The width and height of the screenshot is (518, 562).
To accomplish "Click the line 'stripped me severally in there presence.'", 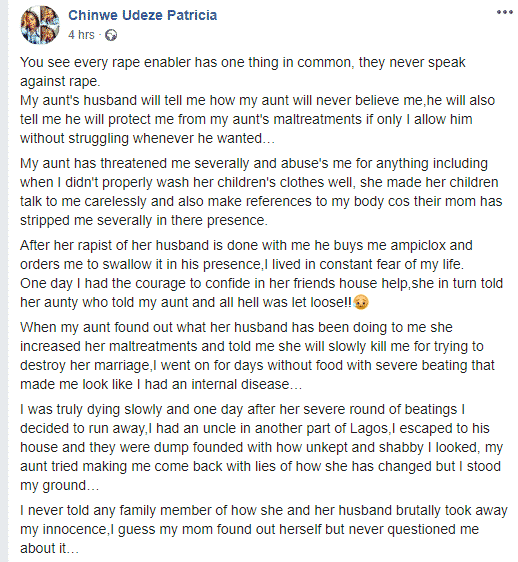I will (144, 220).
